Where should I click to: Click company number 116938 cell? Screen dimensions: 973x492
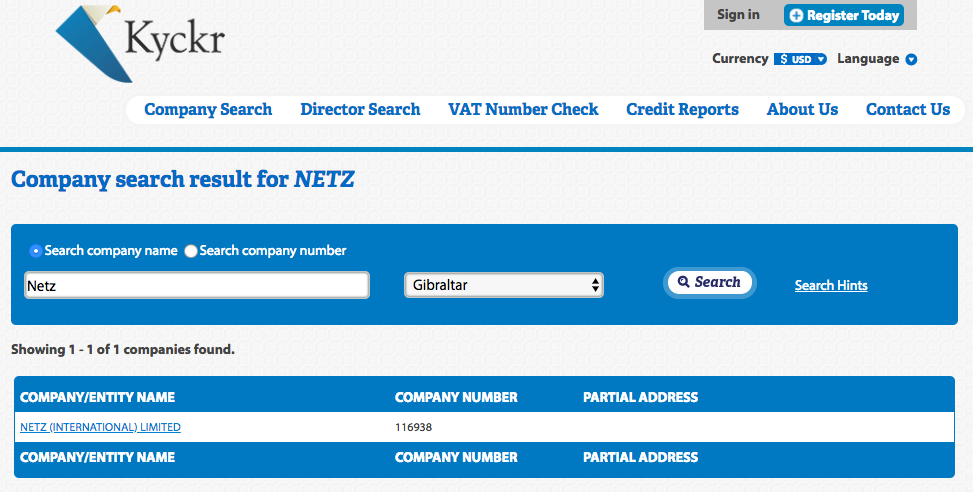[413, 427]
